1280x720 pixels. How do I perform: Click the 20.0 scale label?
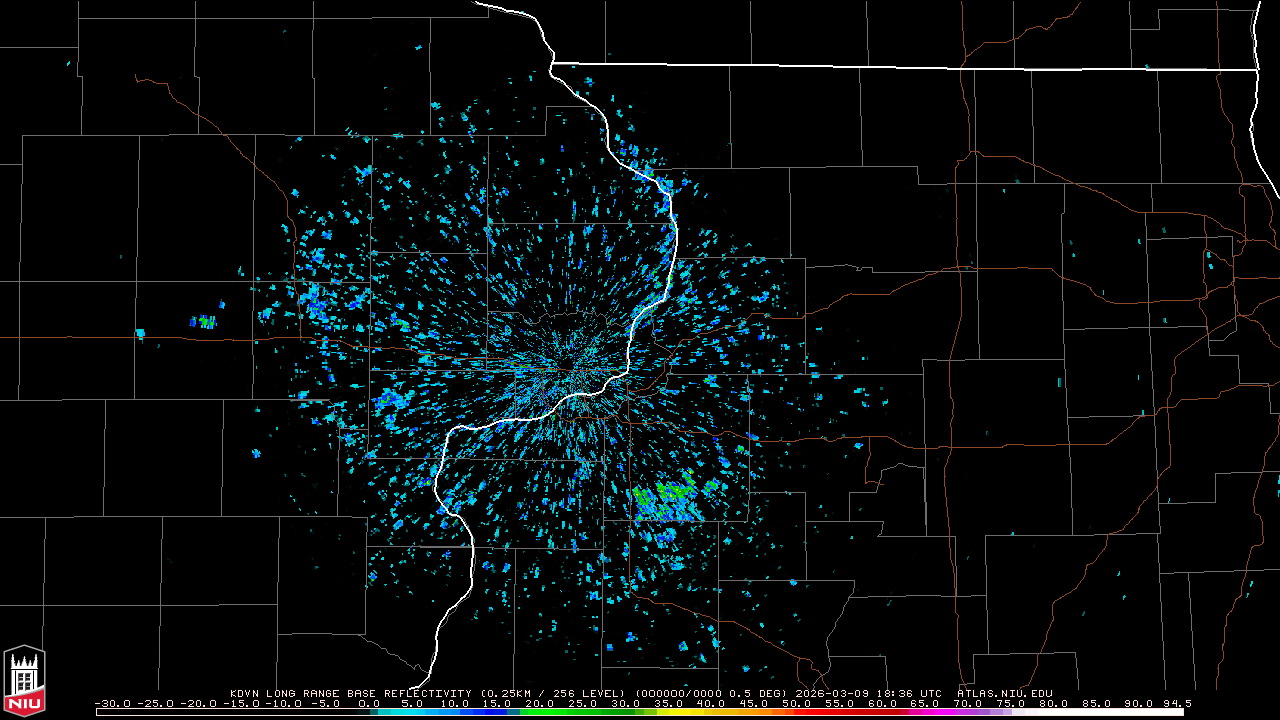point(540,704)
